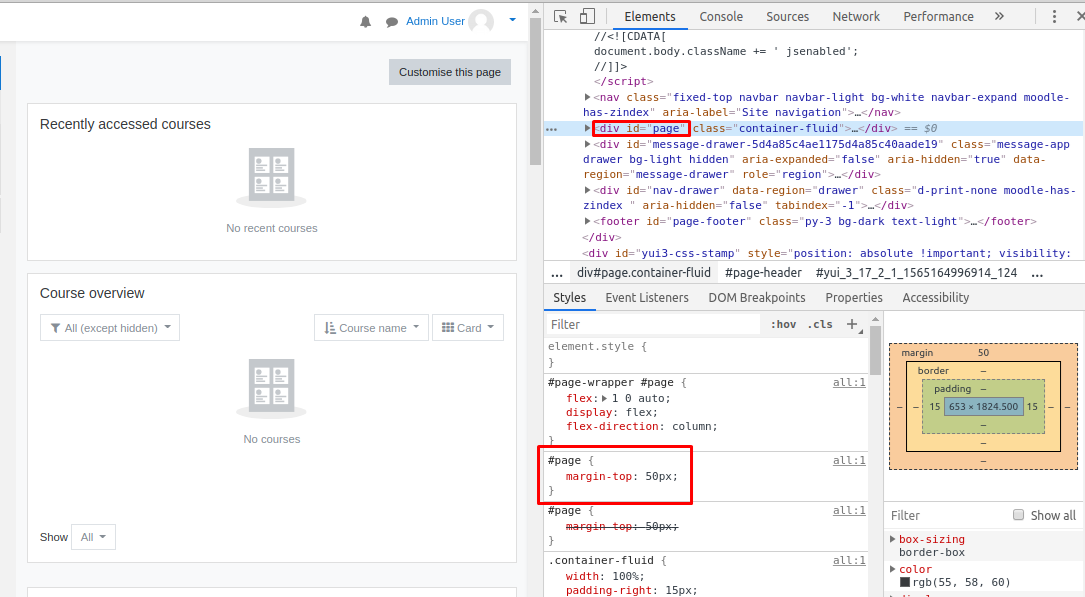1085x597 pixels.
Task: Open the Properties pane tab
Action: (854, 297)
